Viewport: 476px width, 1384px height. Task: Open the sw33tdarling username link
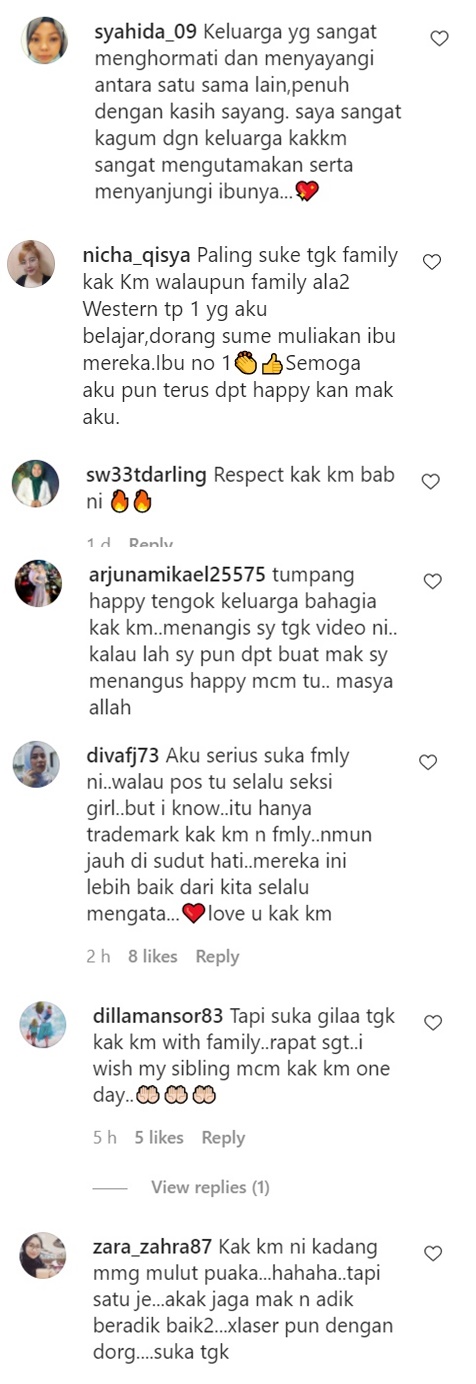pos(147,475)
